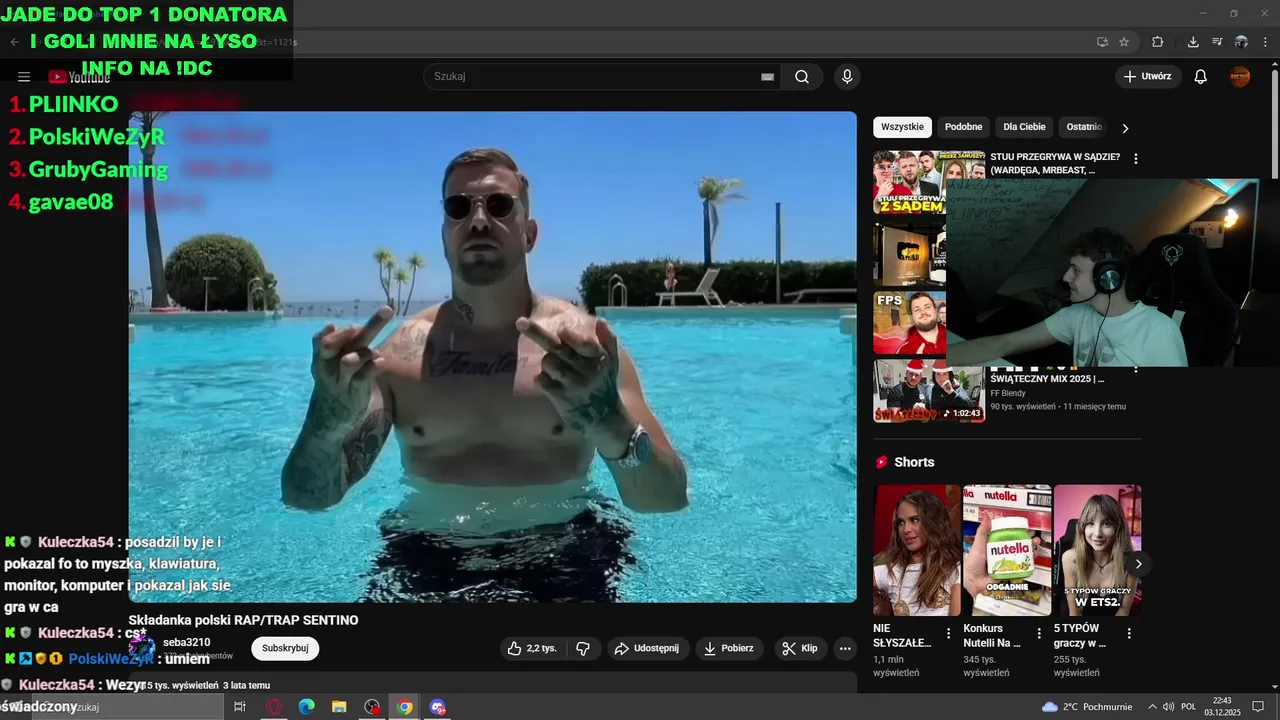Open the Świąteczny mix thumbnail with 1:02:43
Viewport: 1280px width, 720px height.
929,391
